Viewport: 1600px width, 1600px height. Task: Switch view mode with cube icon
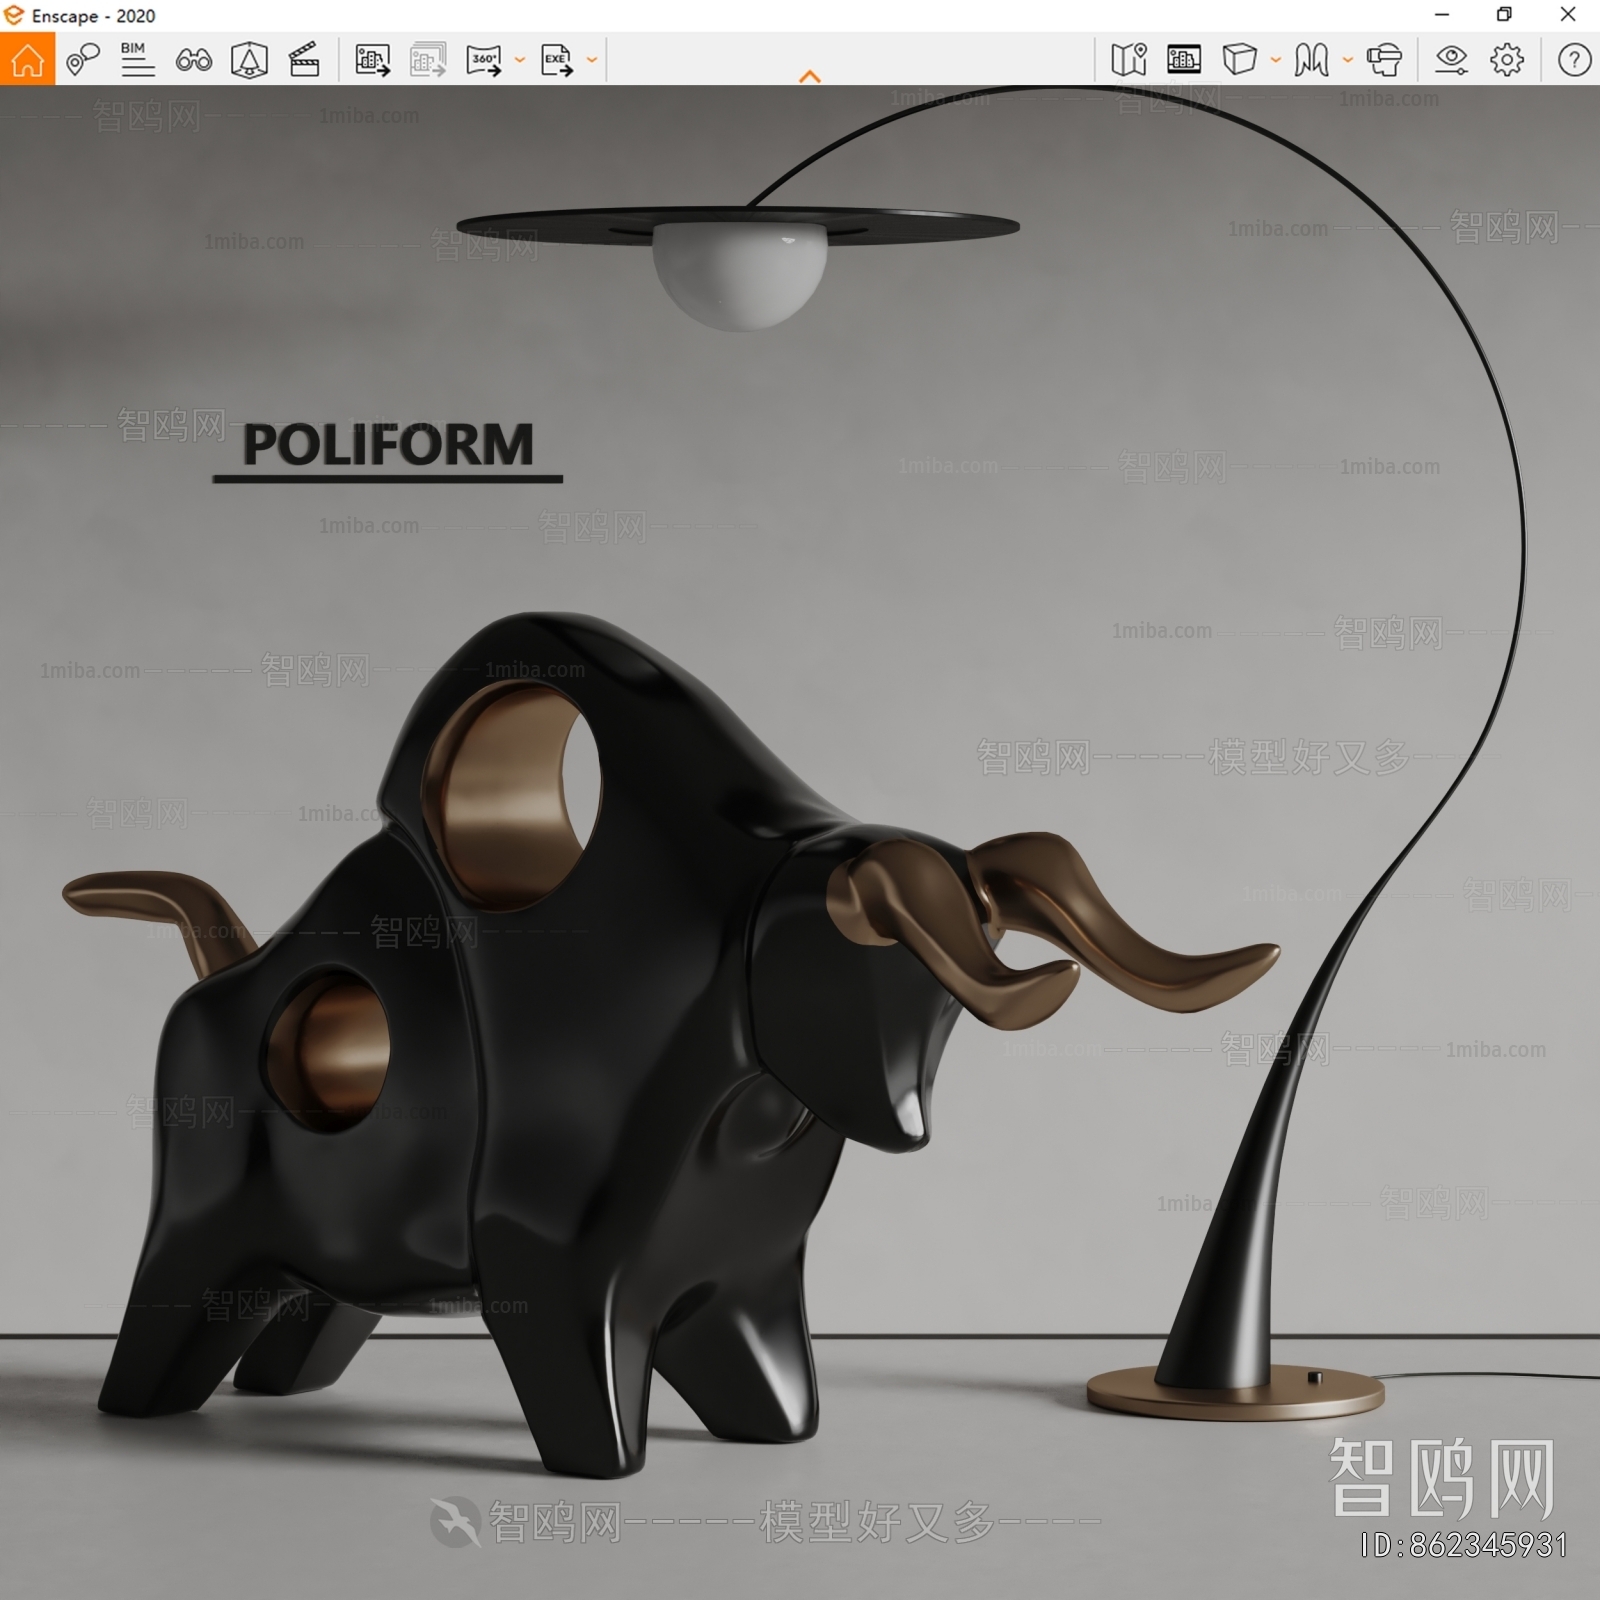coord(1239,60)
